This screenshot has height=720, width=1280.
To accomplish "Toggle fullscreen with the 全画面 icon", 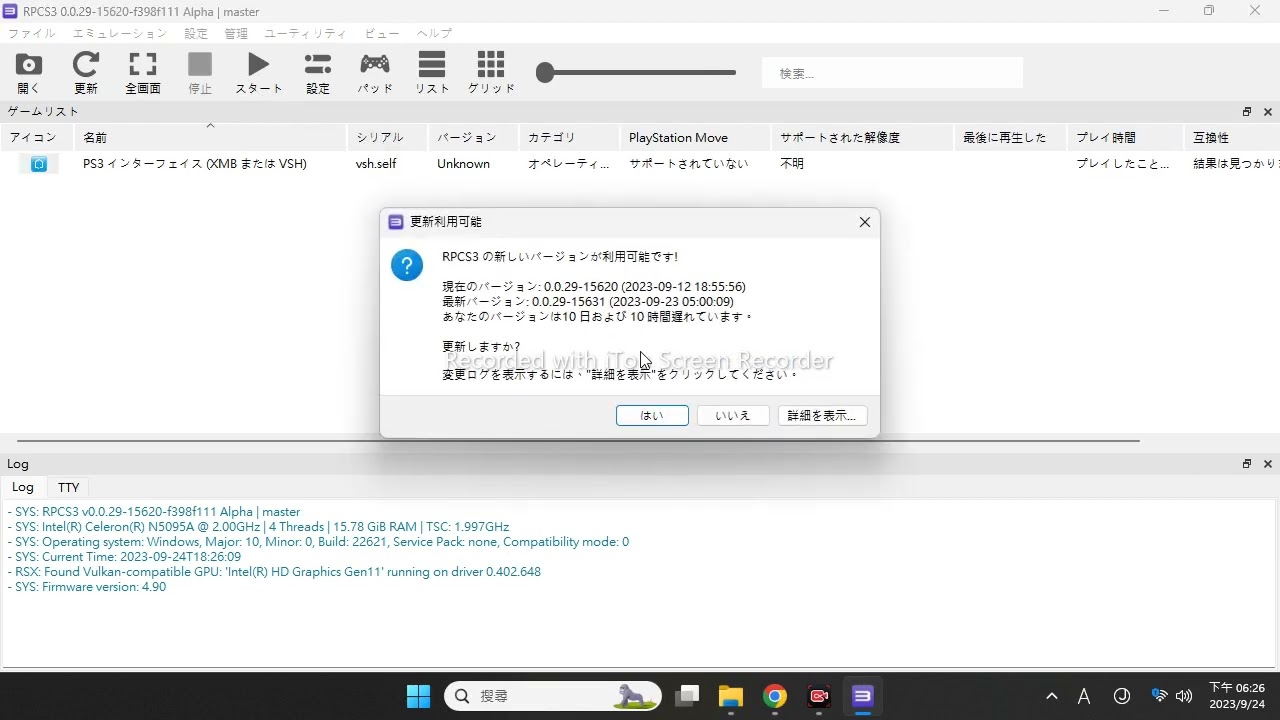I will pos(143,73).
